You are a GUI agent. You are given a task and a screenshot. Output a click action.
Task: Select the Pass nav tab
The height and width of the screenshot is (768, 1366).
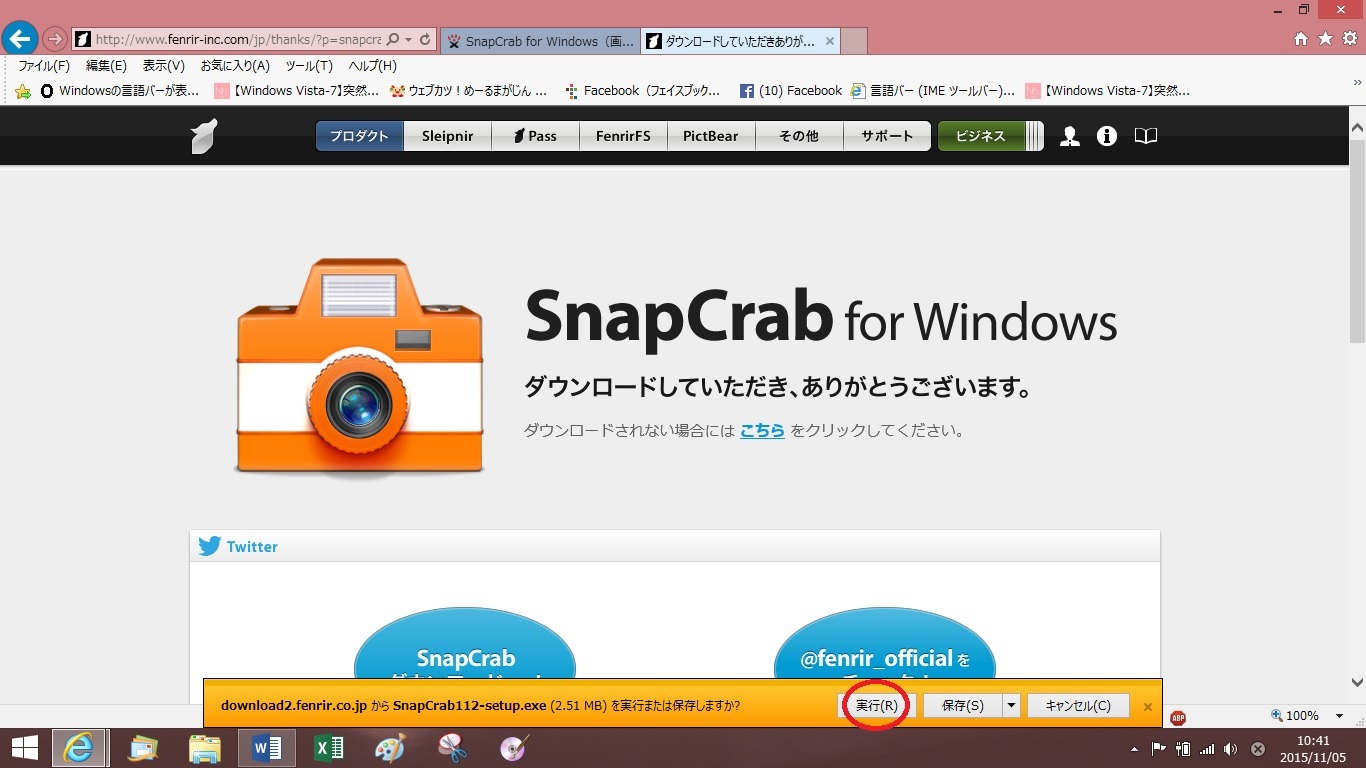point(535,136)
